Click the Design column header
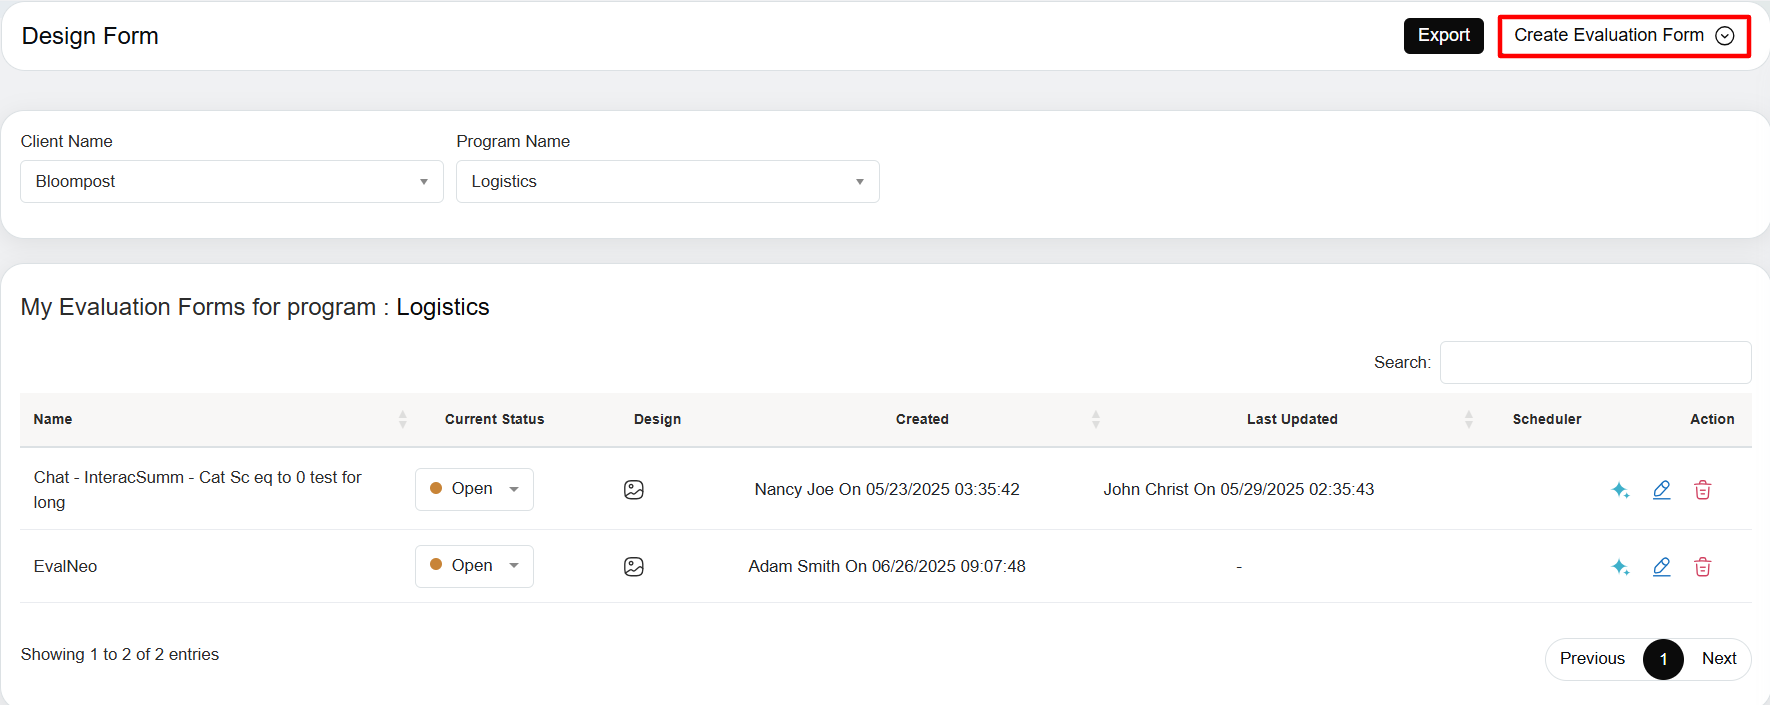 click(x=657, y=419)
